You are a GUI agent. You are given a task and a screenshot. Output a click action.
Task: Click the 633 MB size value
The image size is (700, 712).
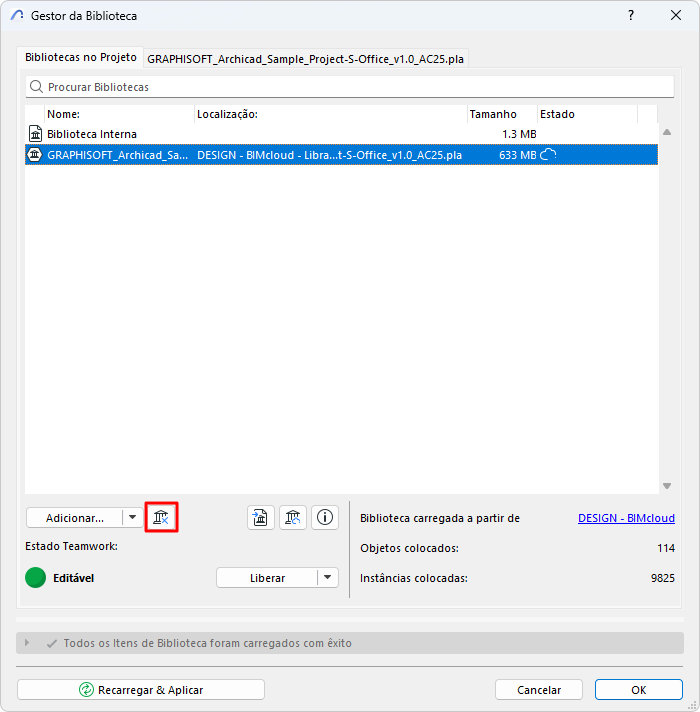[x=518, y=155]
